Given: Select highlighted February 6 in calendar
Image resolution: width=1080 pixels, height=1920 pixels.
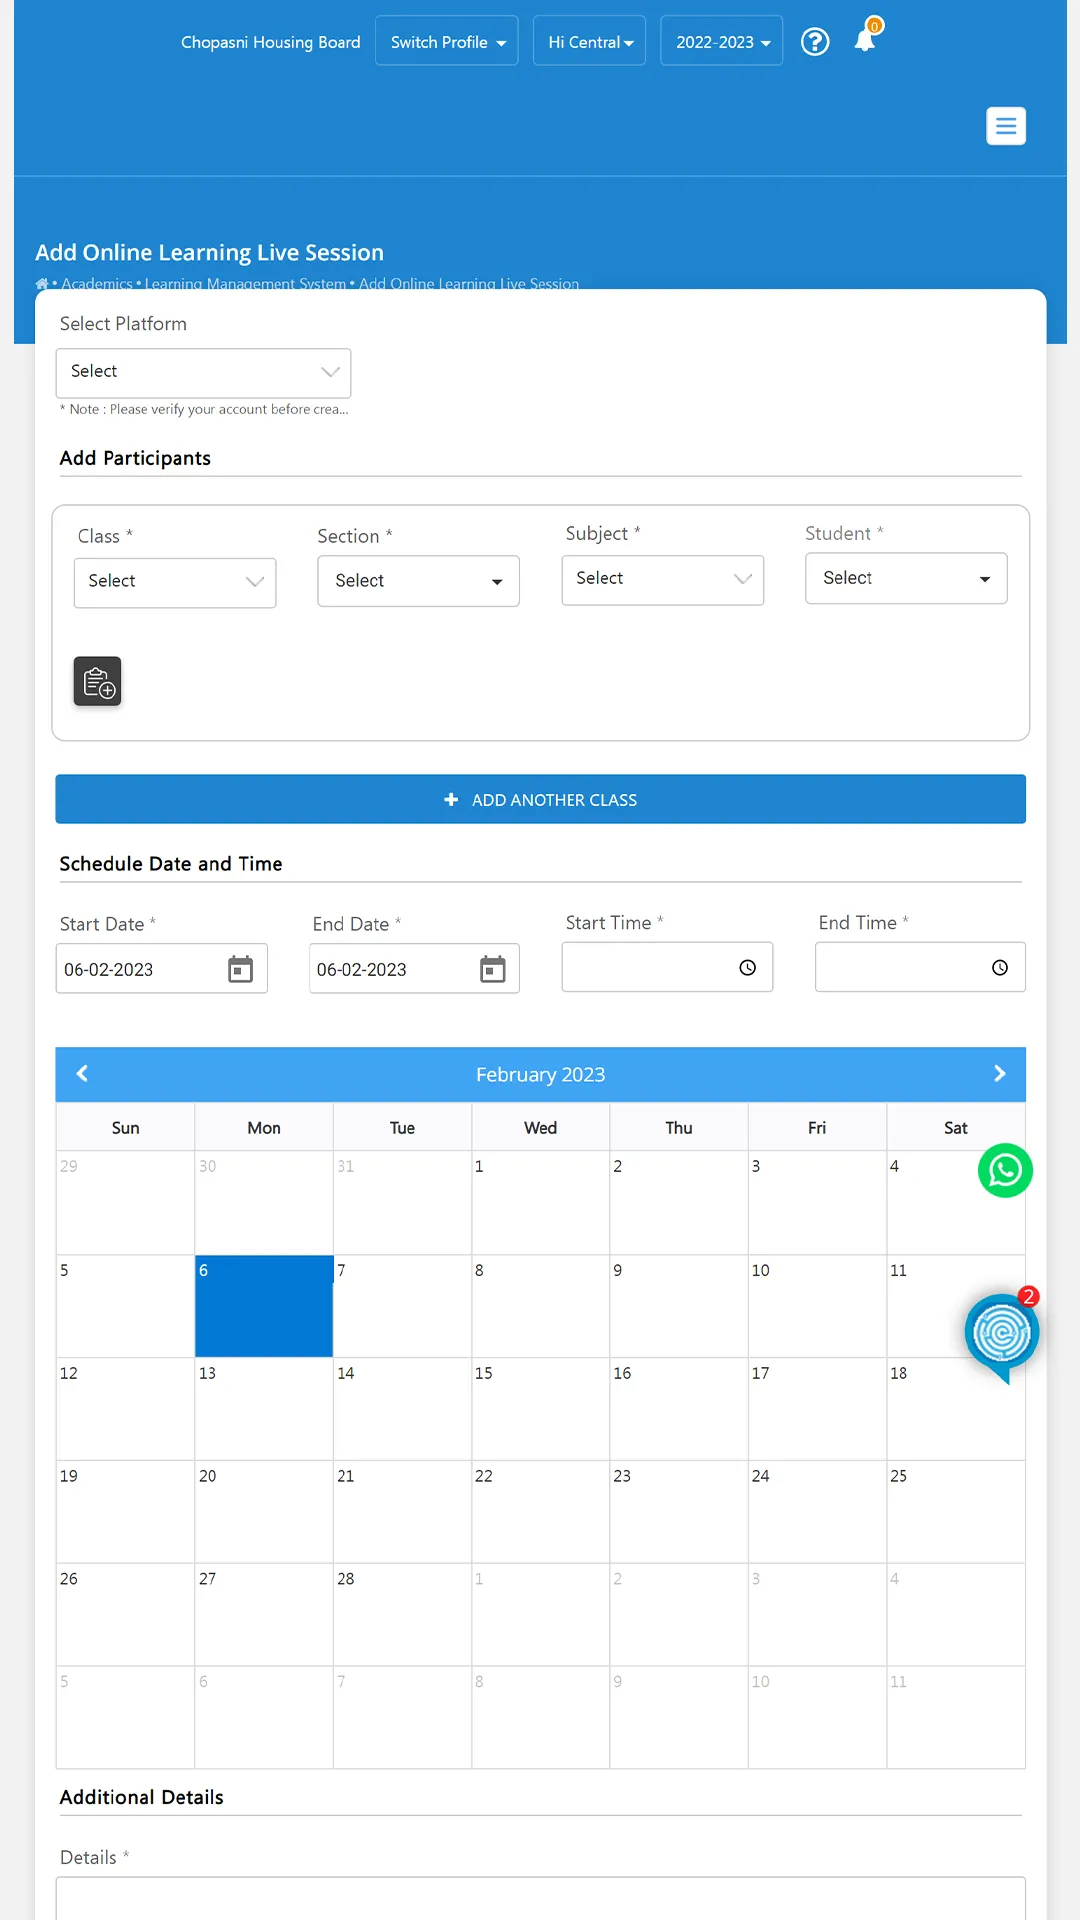Looking at the screenshot, I should coord(264,1306).
